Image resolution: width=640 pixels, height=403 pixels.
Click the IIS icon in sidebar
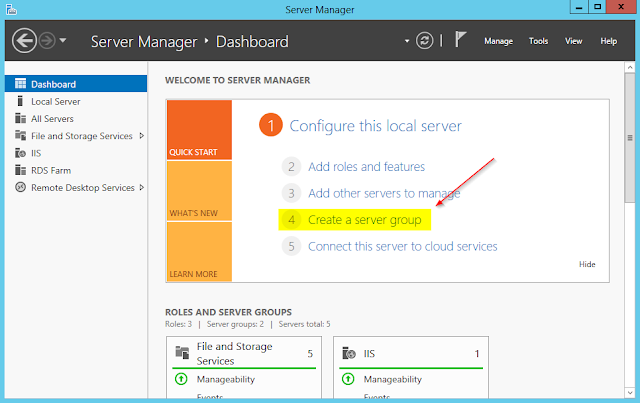pos(21,153)
